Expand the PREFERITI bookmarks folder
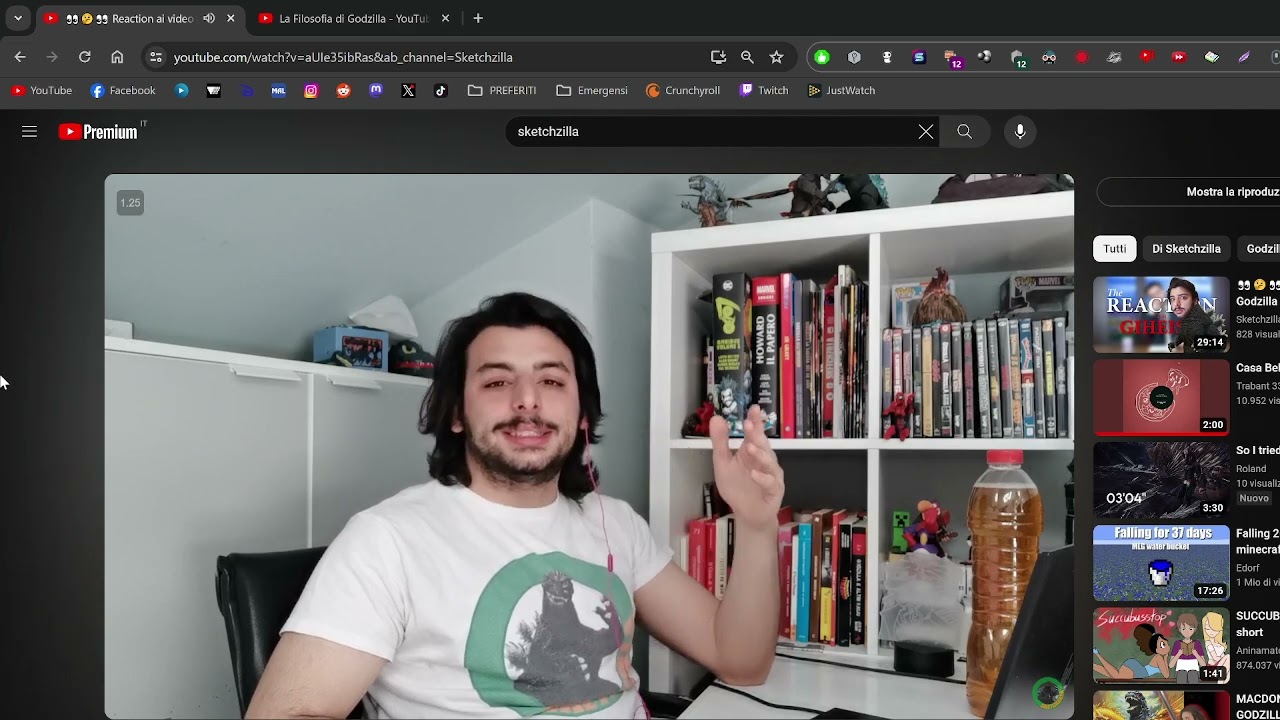 (x=502, y=90)
